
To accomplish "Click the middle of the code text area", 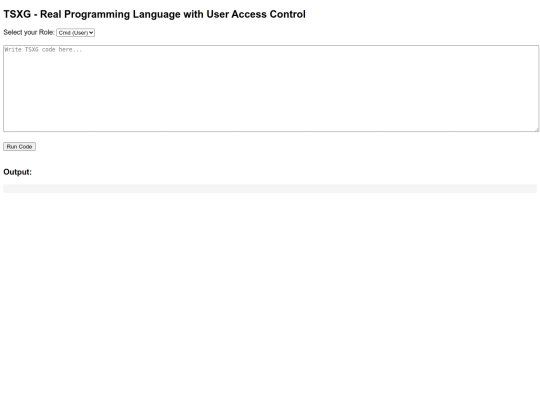I will pyautogui.click(x=271, y=89).
